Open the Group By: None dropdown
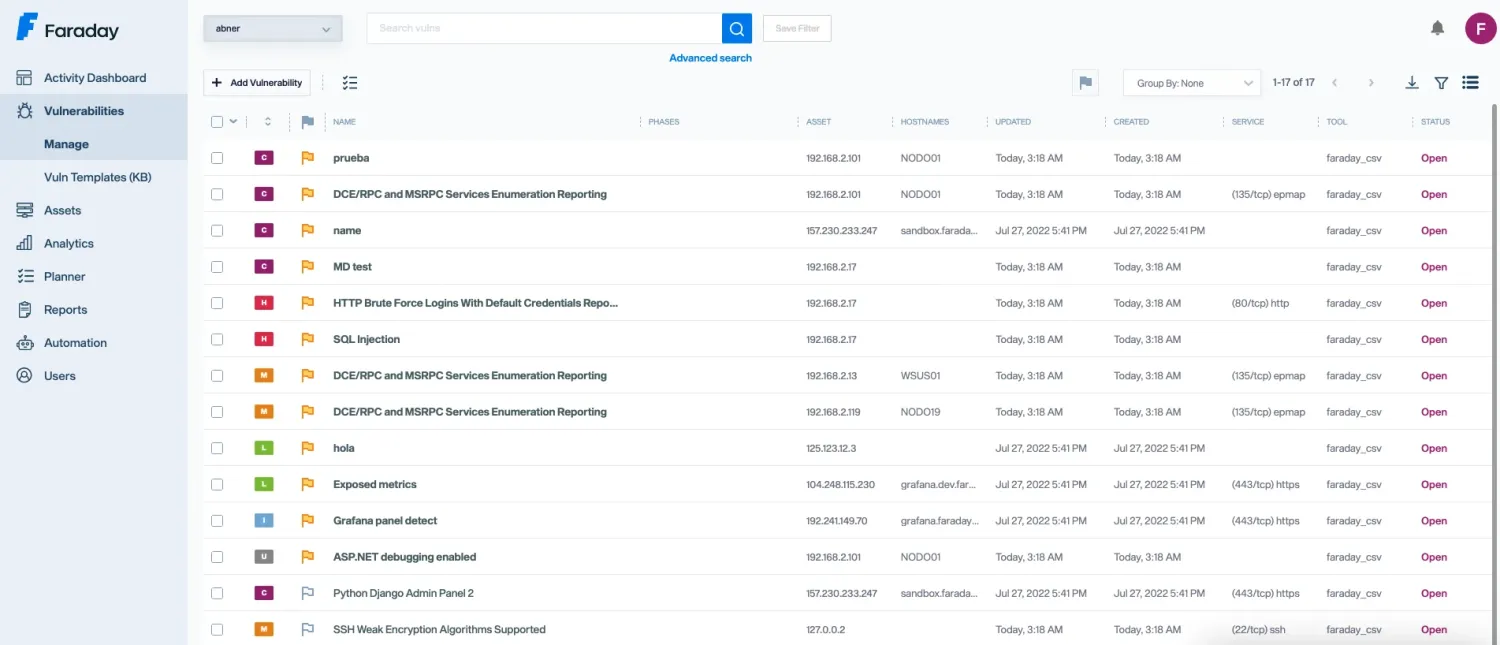 point(1191,83)
